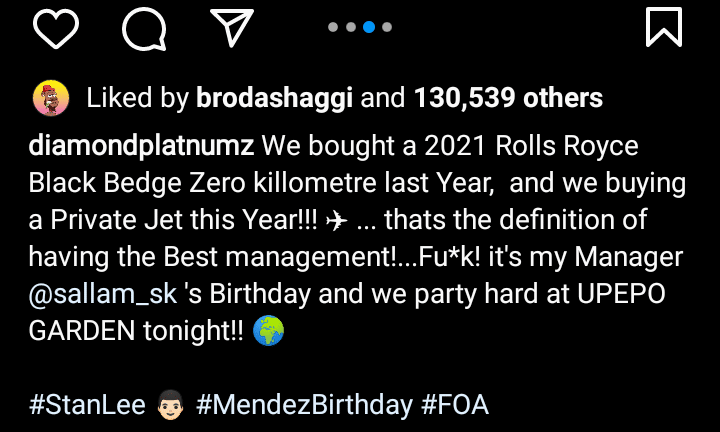
Task: Tap the active blue carousel dot
Action: (x=369, y=27)
